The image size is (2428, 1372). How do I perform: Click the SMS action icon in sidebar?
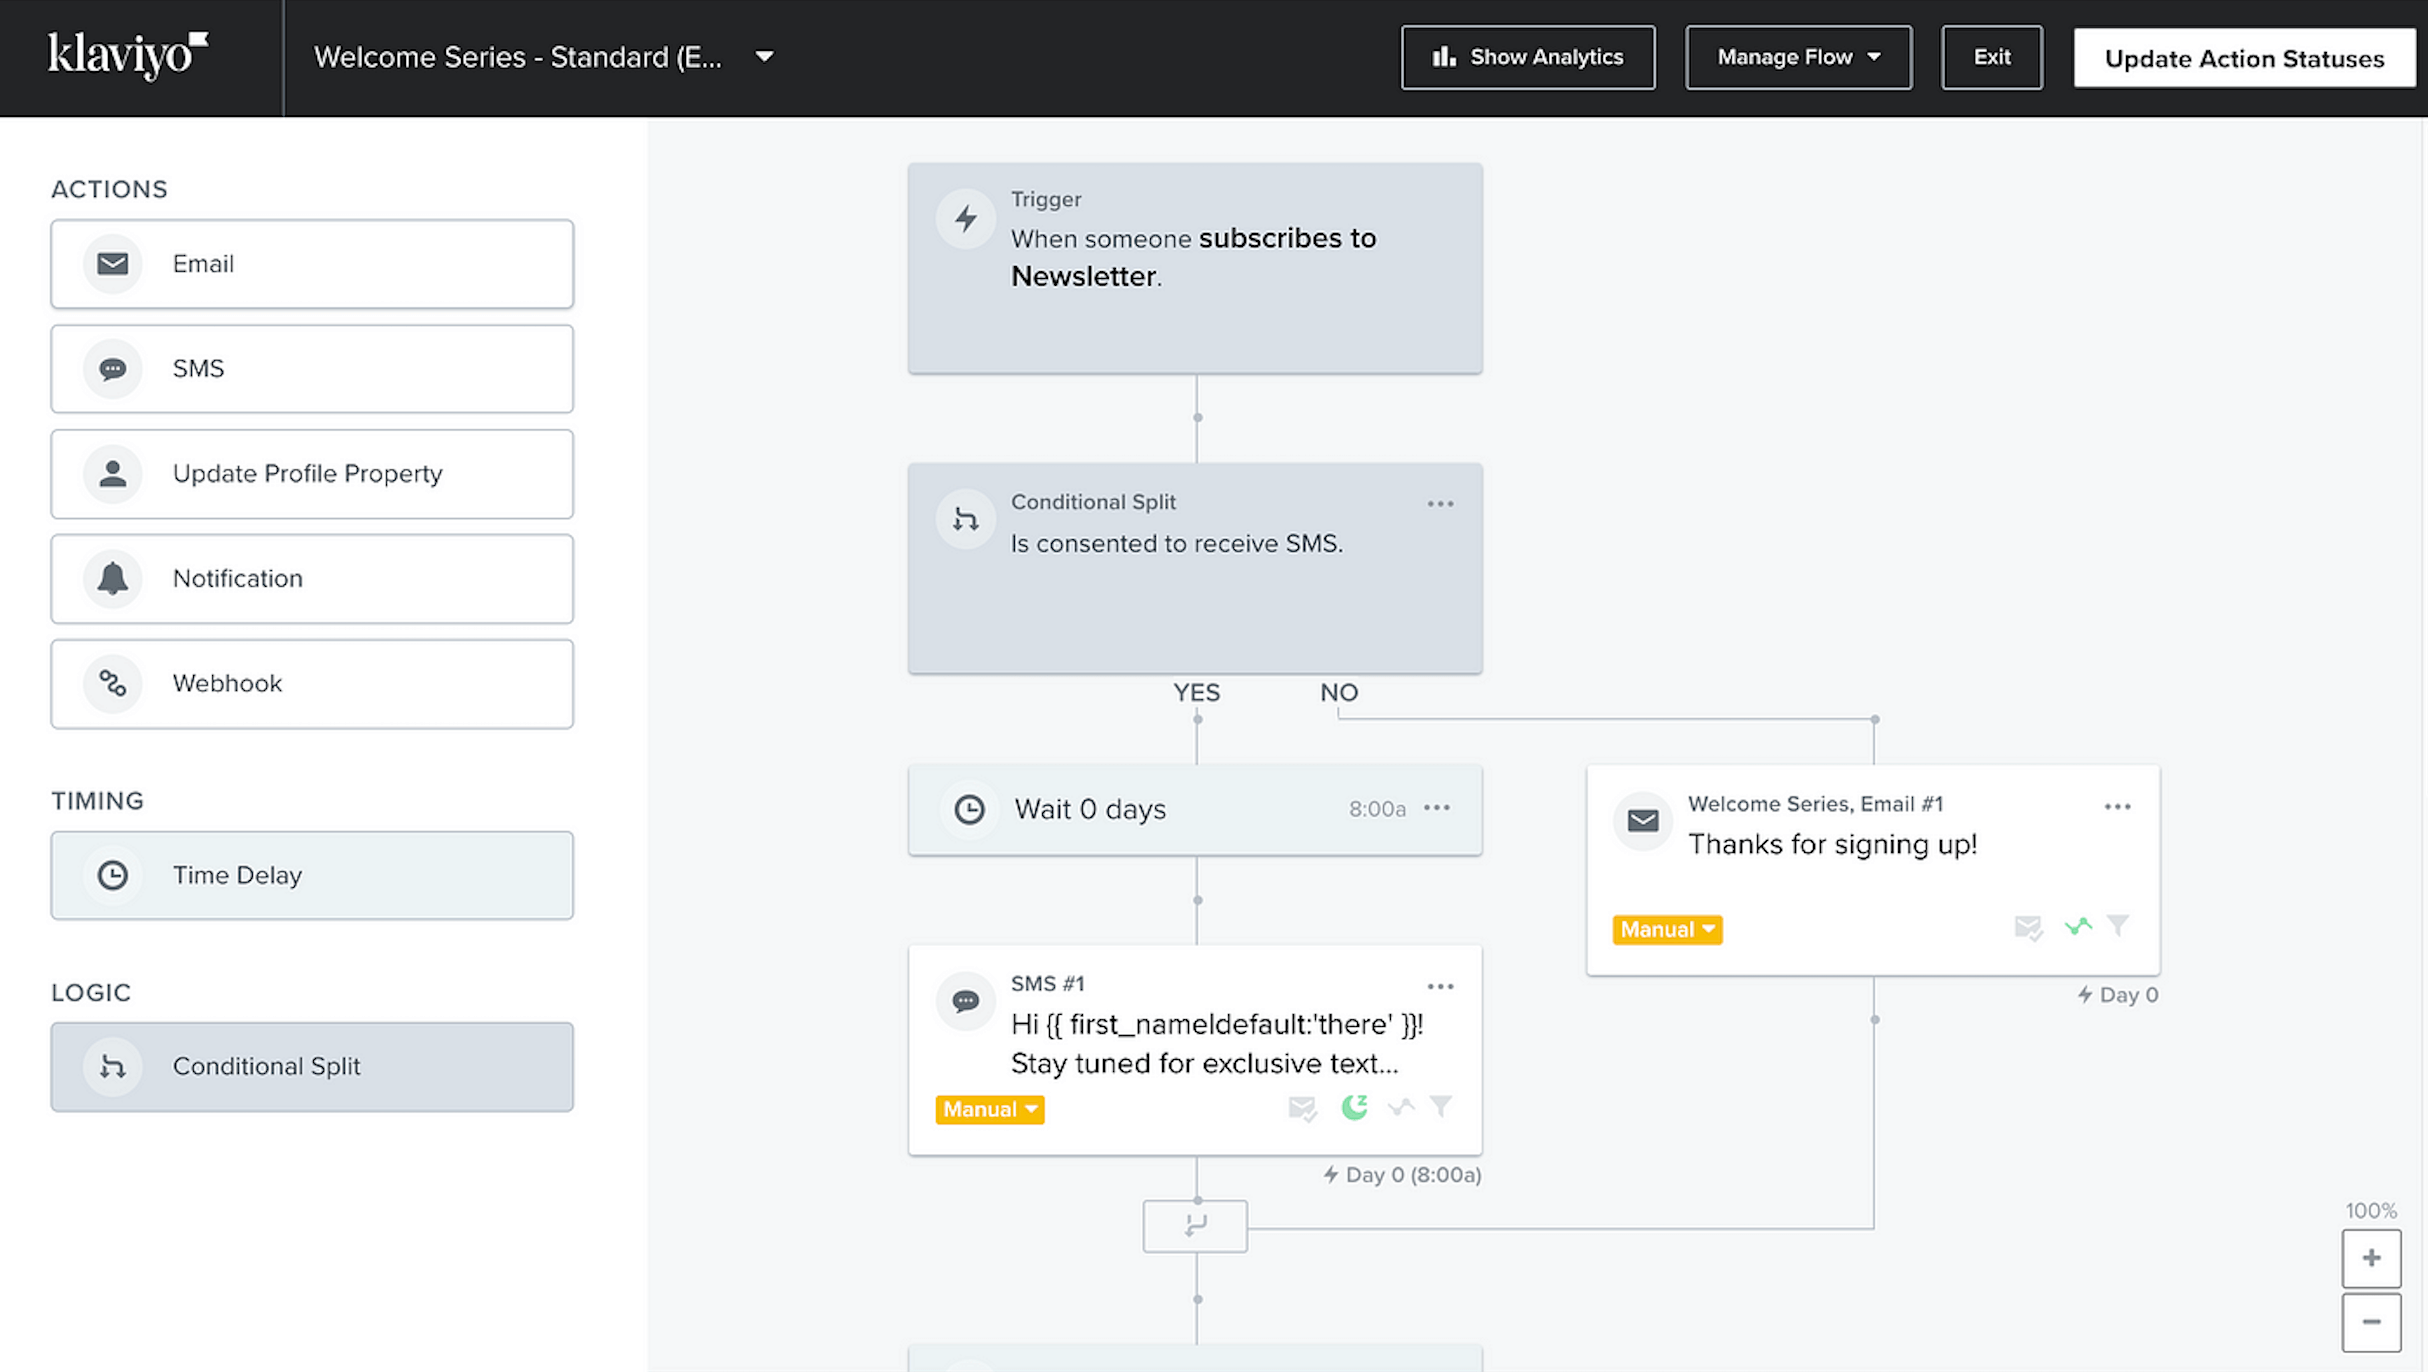[x=112, y=367]
